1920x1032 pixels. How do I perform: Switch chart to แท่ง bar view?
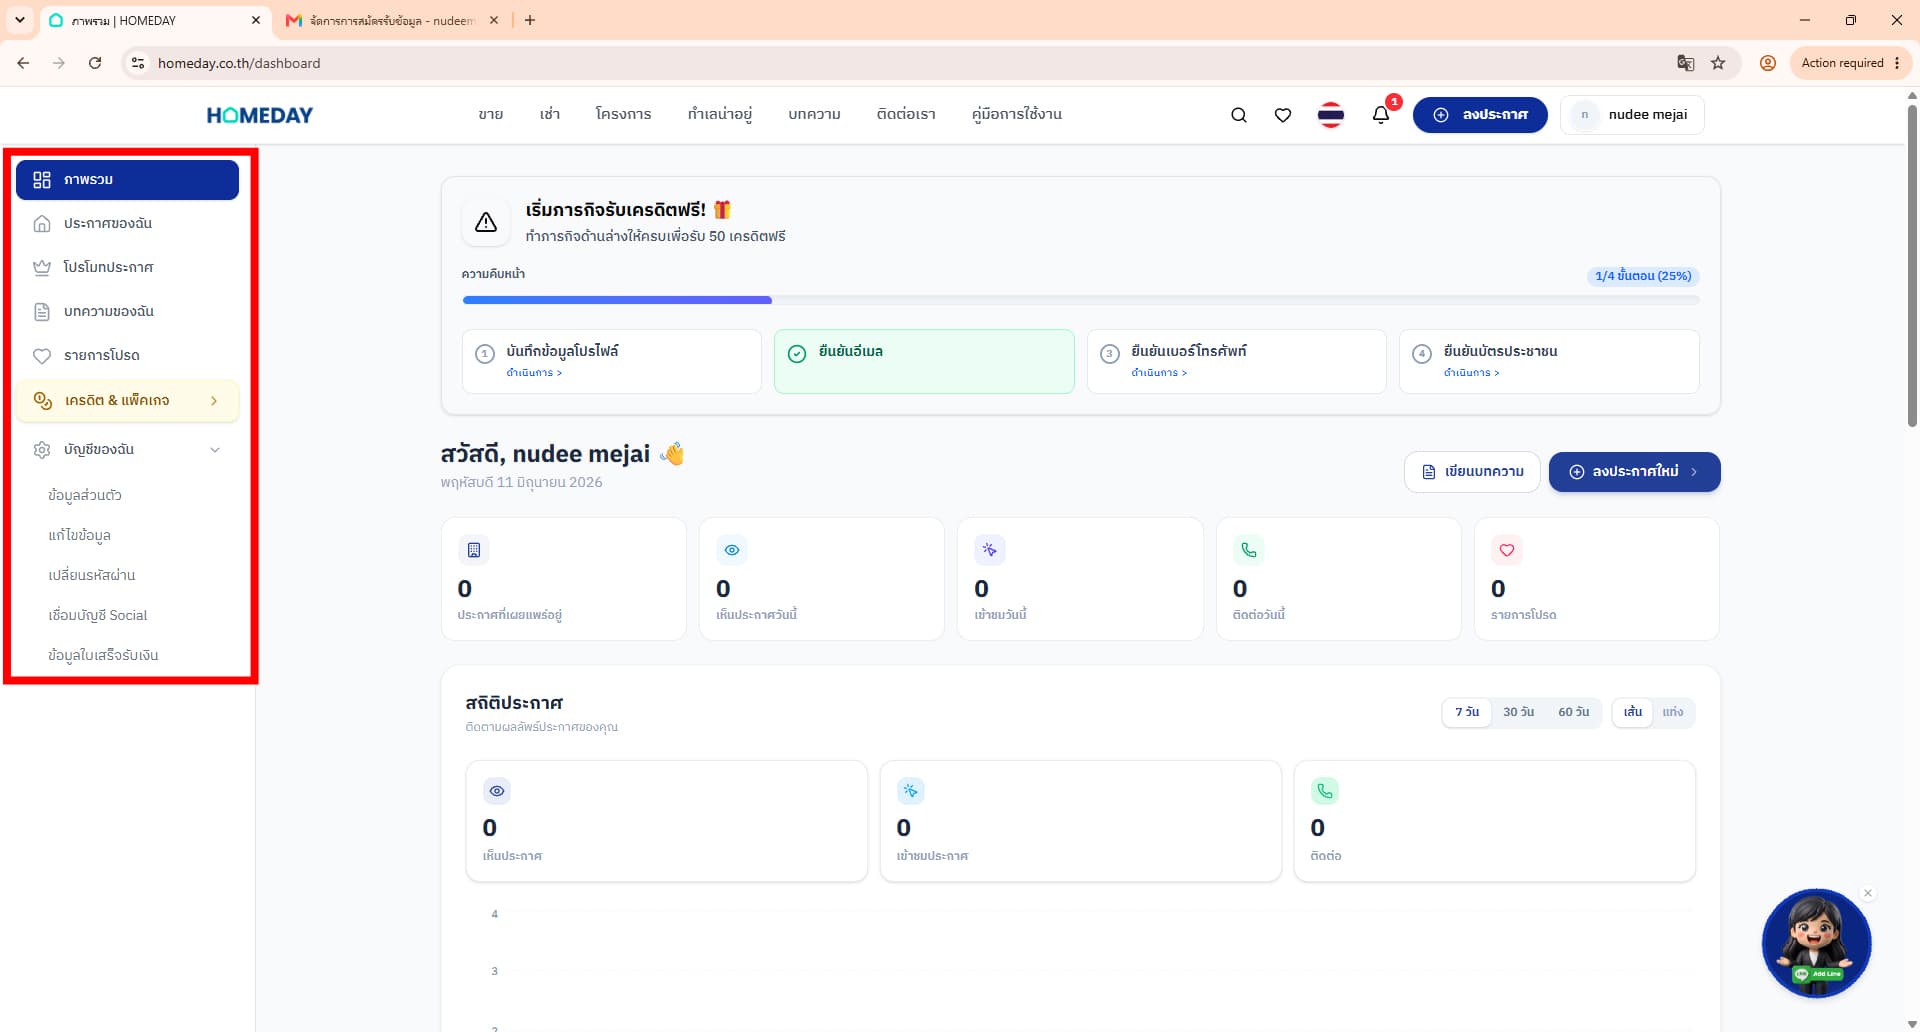pyautogui.click(x=1673, y=712)
